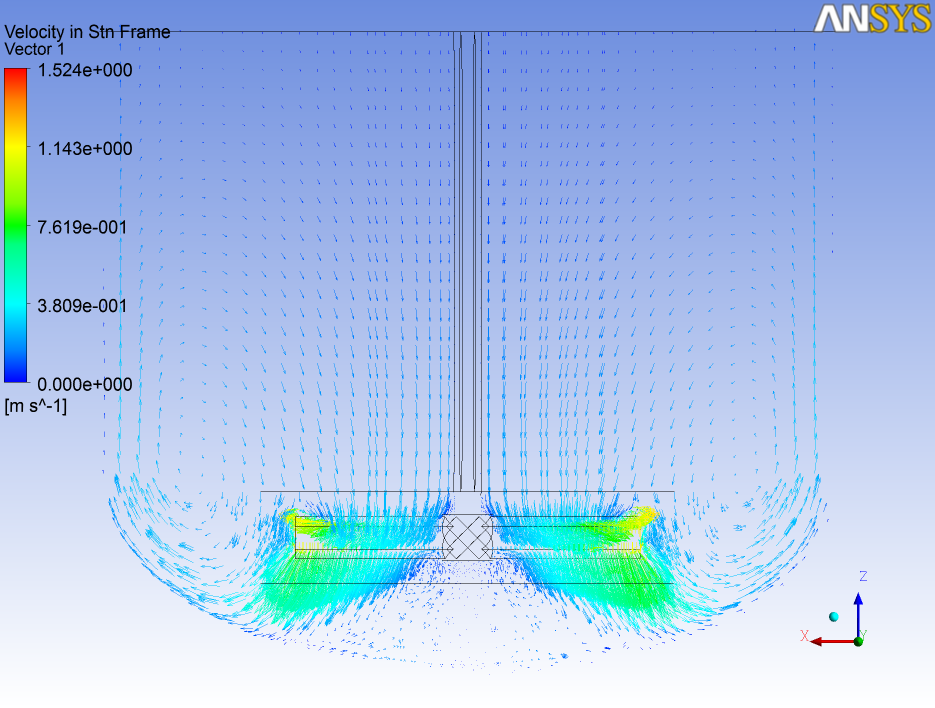Select the cross-hatched impeller hub
Screen dimensions: 935x708
[x=463, y=536]
